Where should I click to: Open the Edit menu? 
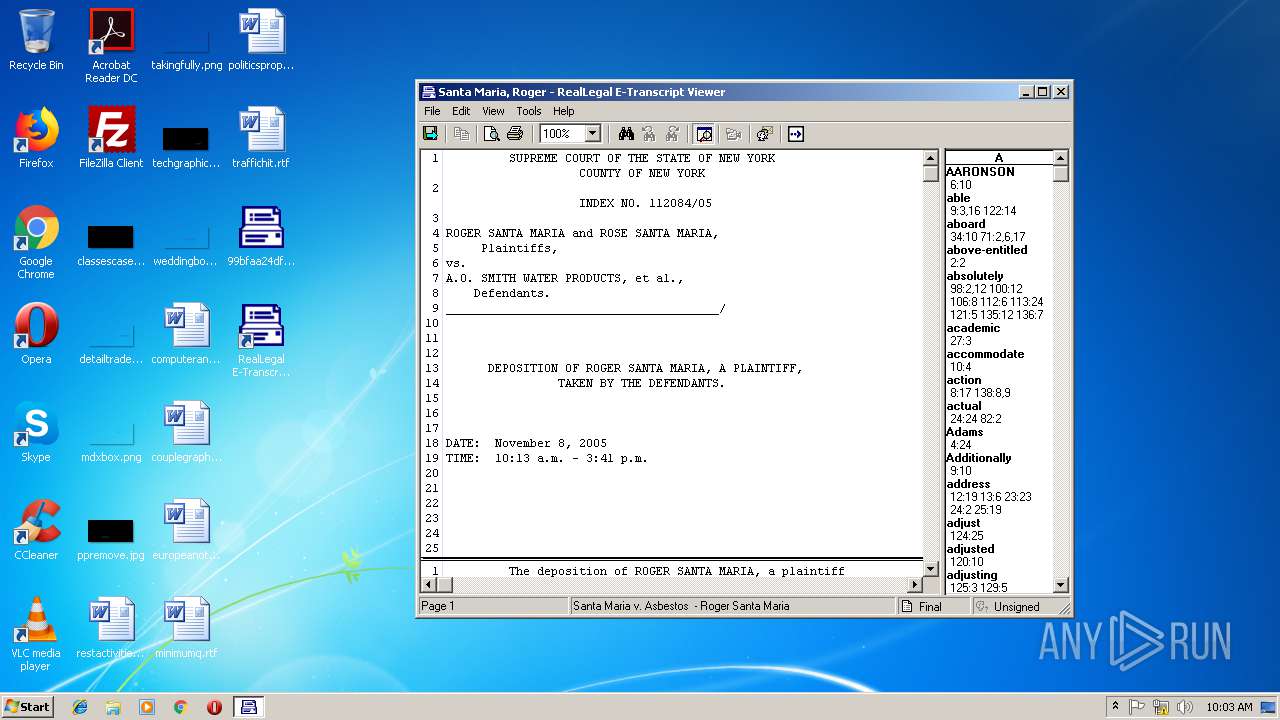tap(461, 111)
